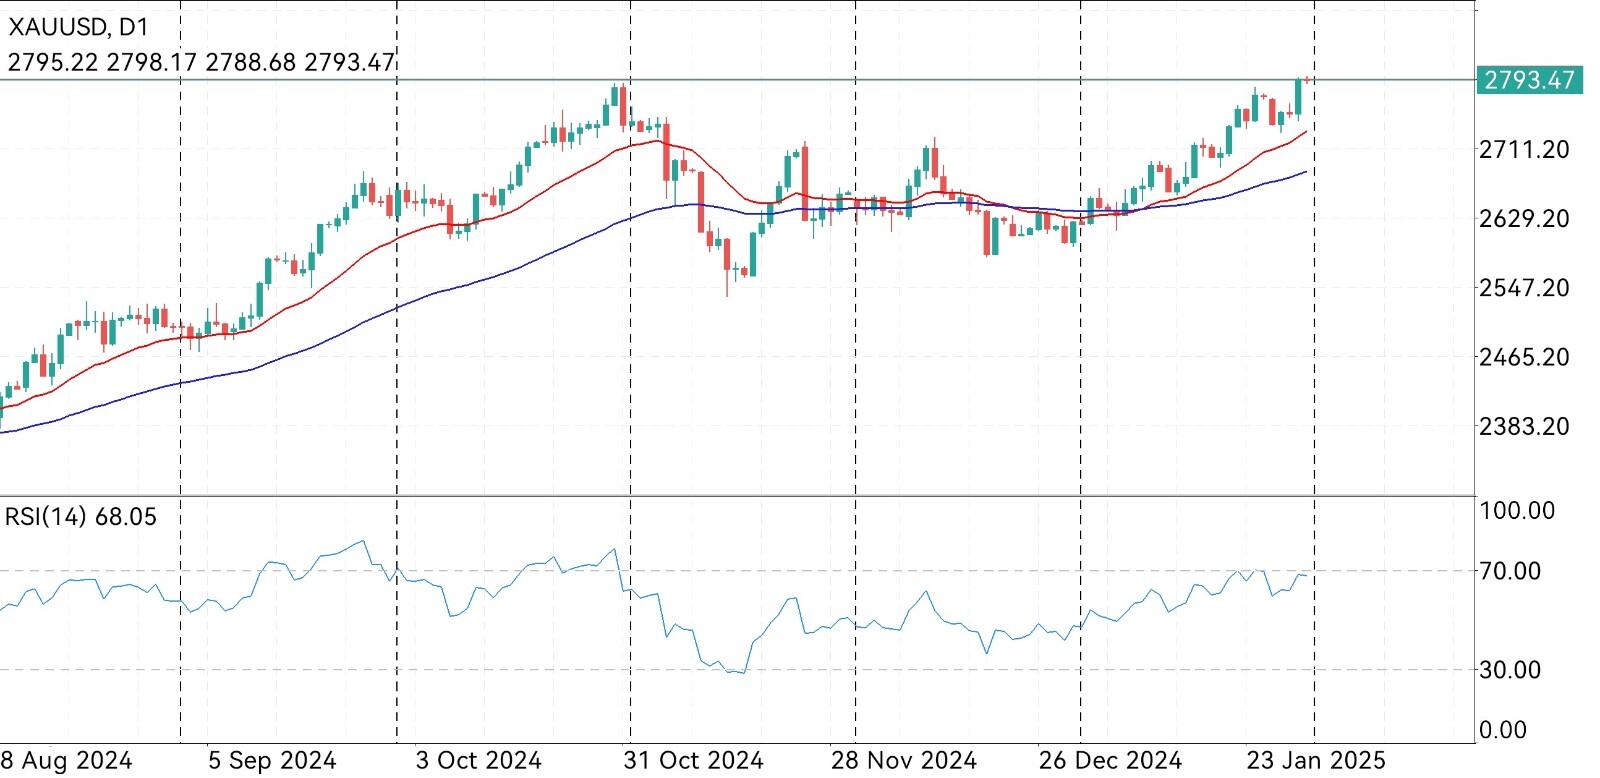The height and width of the screenshot is (778, 1600).
Task: Click the current price tag 2793.47
Action: (x=1529, y=80)
